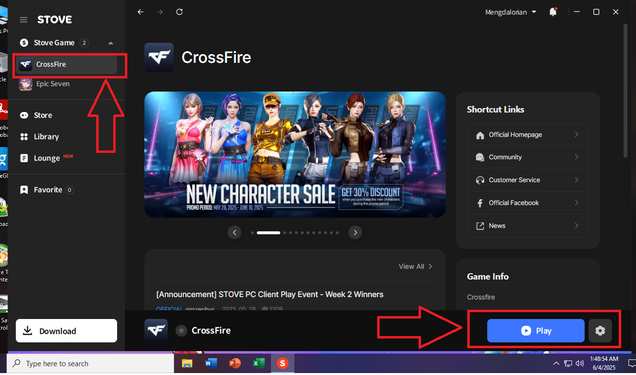636x375 pixels.
Task: Toggle favorite star beside CrossFire in bottom bar
Action: tap(181, 330)
